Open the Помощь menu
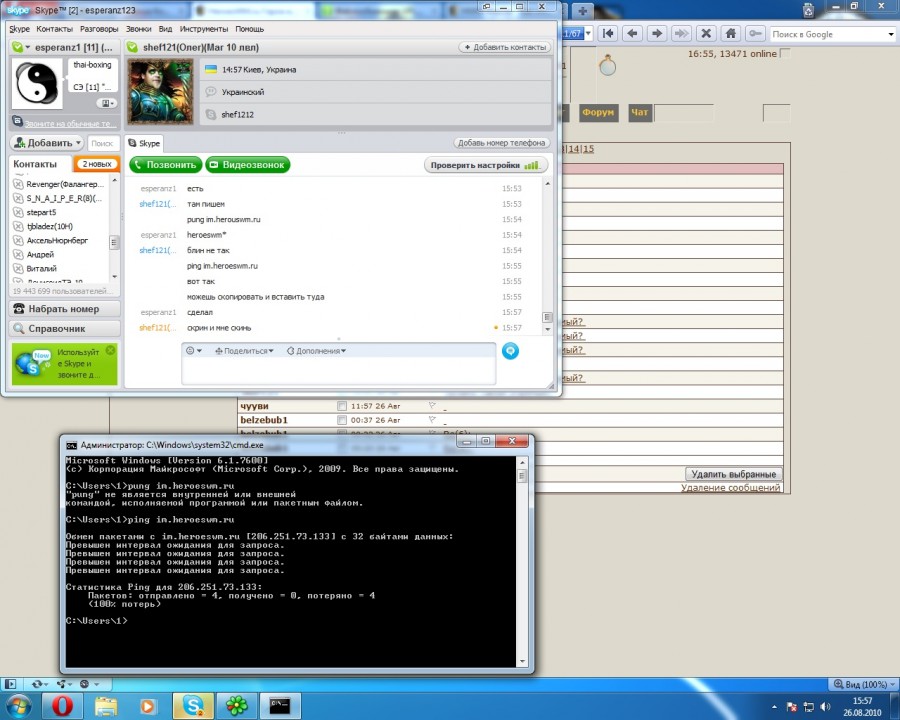 pyautogui.click(x=250, y=29)
